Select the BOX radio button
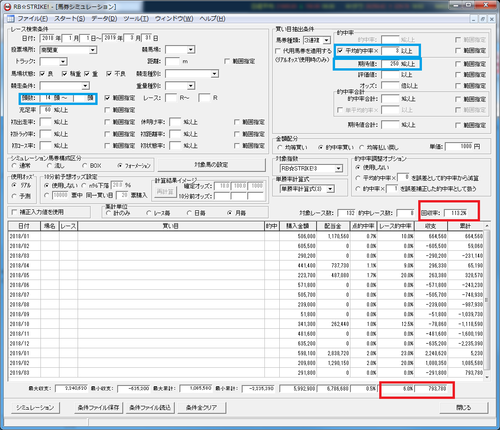This screenshot has width=500, height=430. click(85, 166)
